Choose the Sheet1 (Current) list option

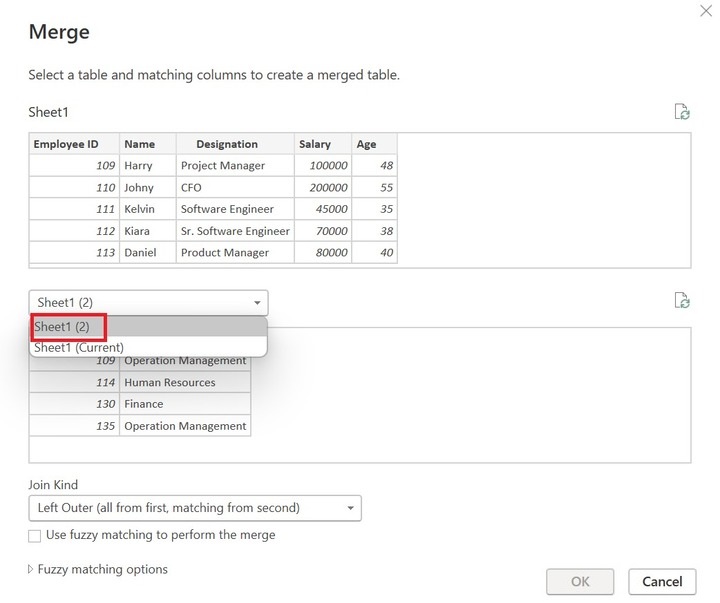(80, 347)
